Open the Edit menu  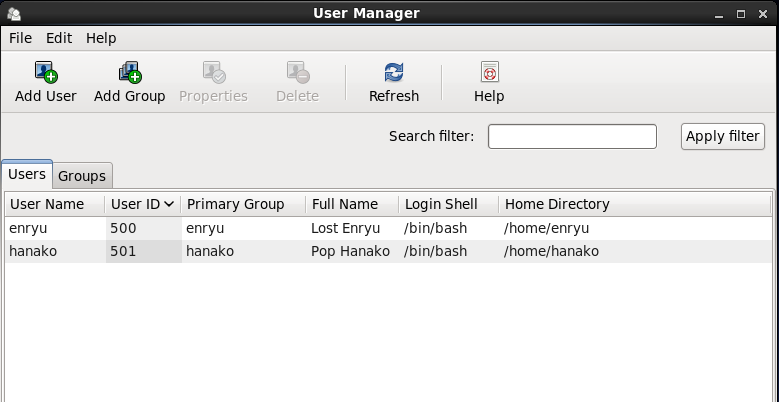[x=59, y=38]
